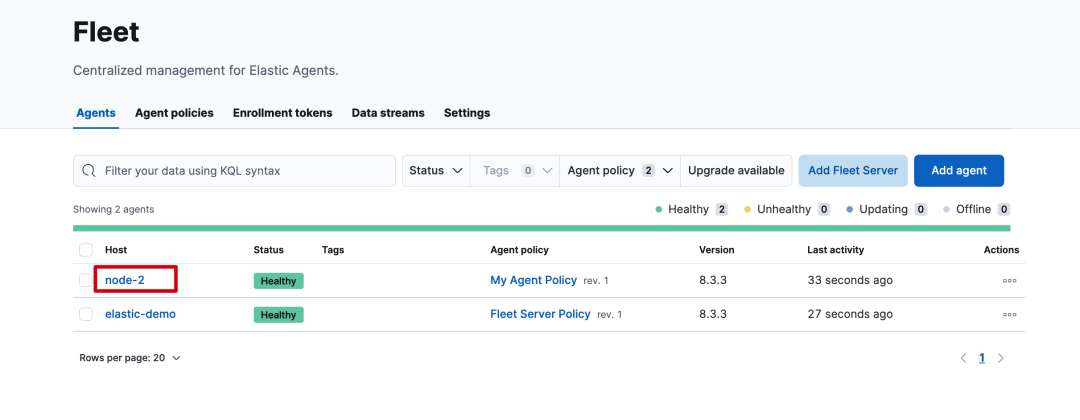1080x420 pixels.
Task: Expand Rows per page selector
Action: tap(130, 358)
